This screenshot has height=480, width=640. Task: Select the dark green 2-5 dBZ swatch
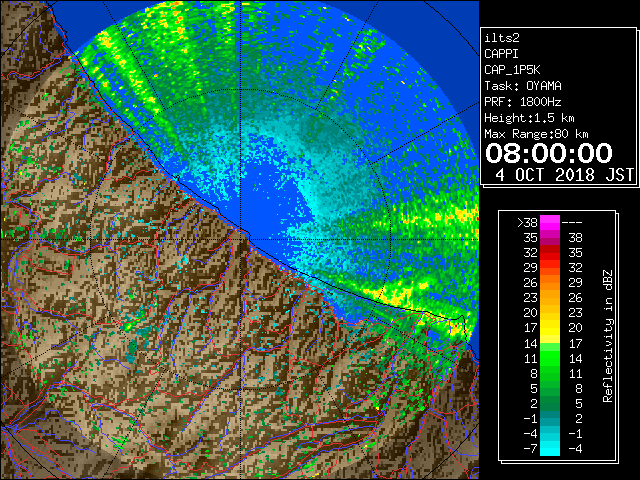(550, 403)
